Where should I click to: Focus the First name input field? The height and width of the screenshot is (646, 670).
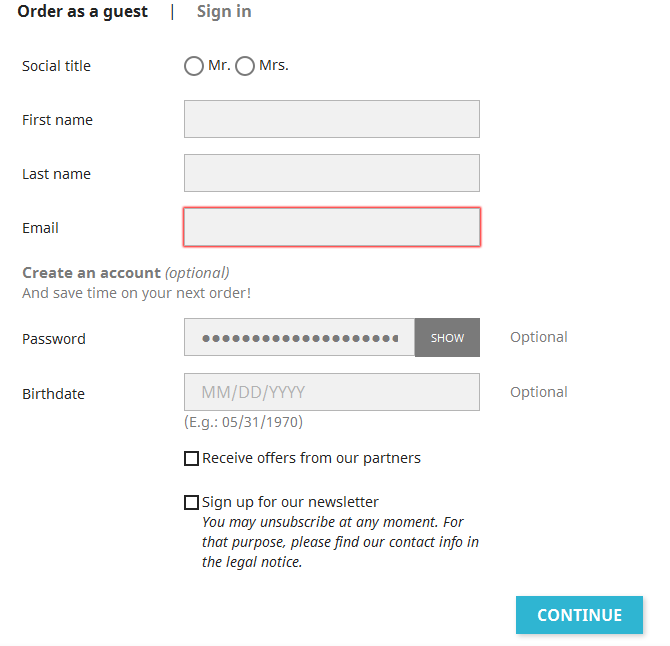coord(331,119)
